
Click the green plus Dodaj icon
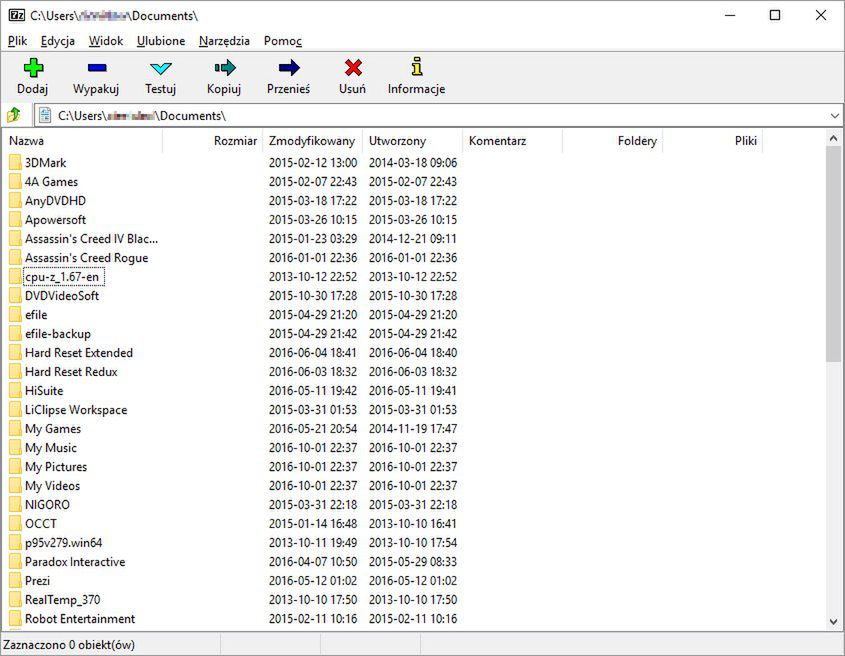click(33, 68)
